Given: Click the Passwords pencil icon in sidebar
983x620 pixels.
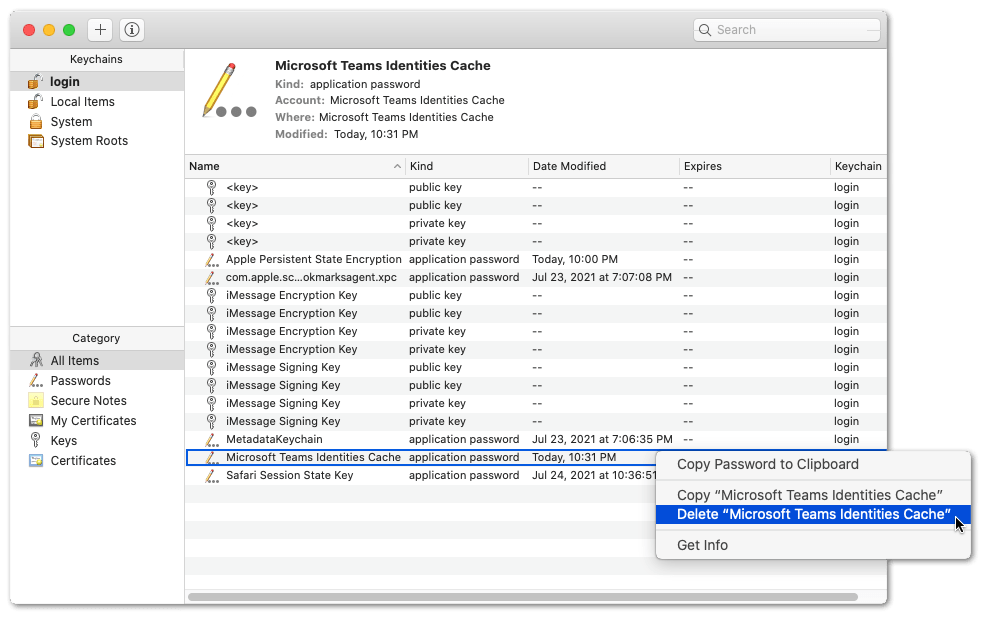Looking at the screenshot, I should [x=36, y=381].
